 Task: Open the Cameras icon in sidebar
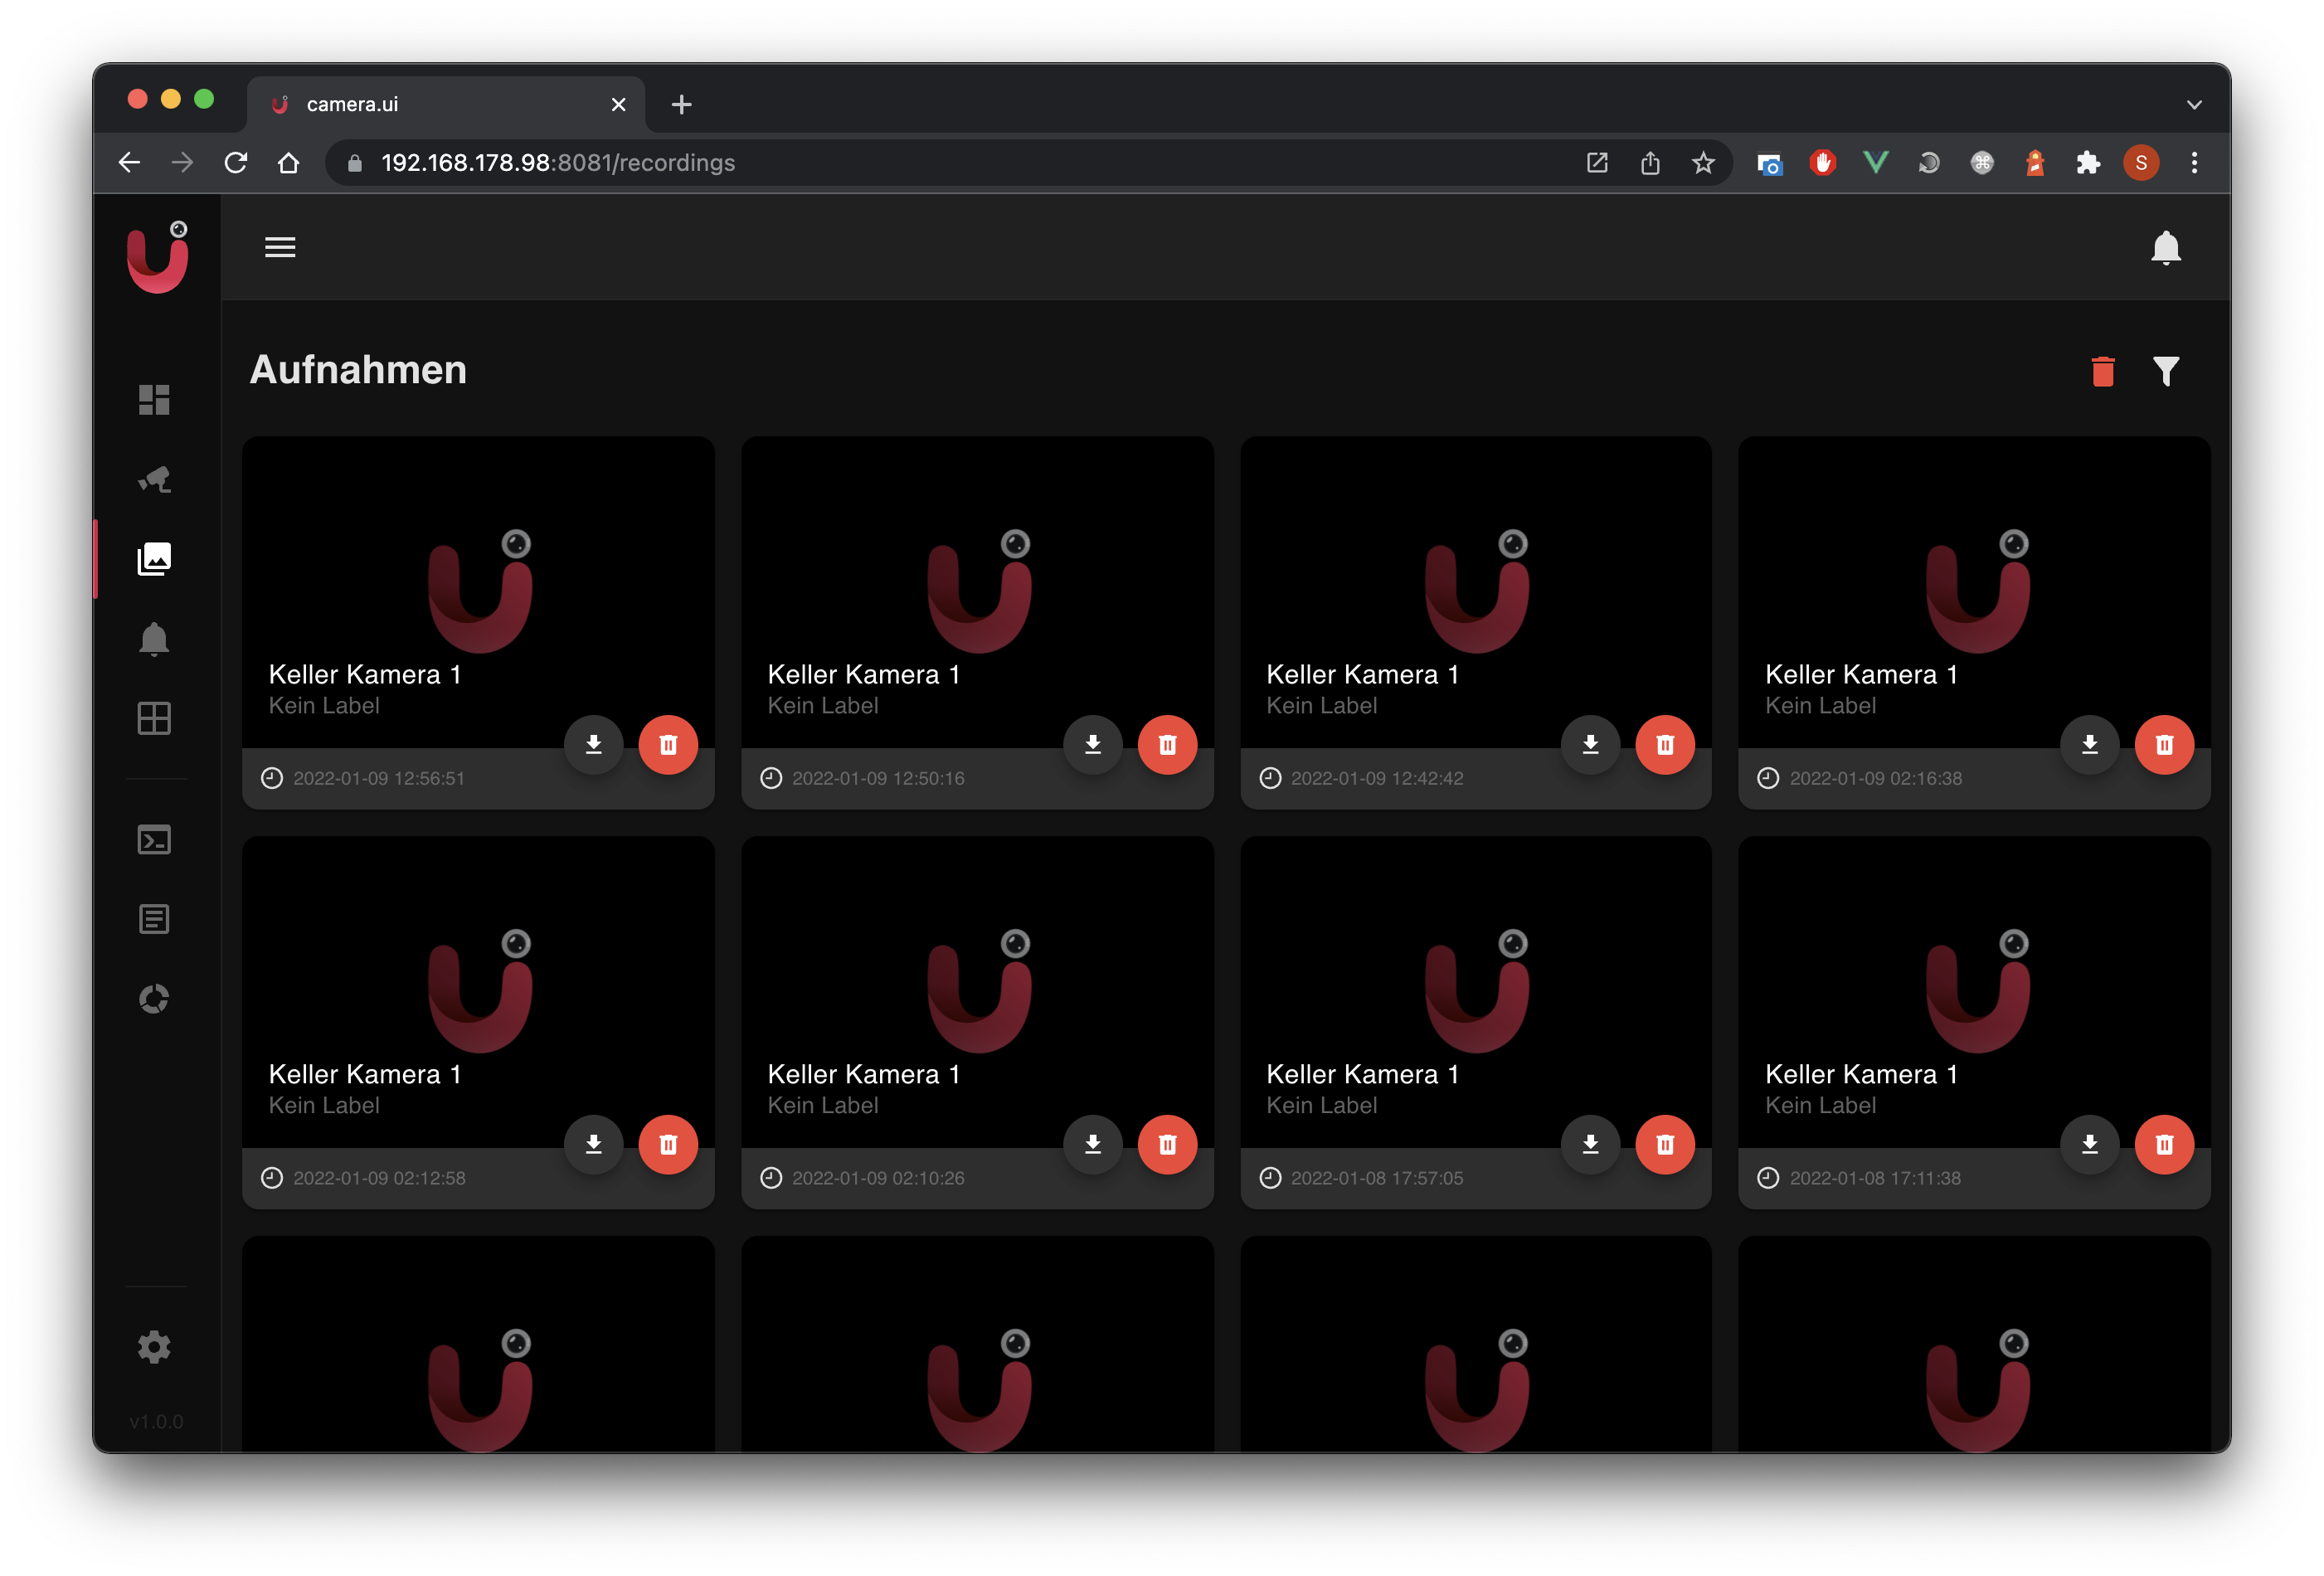[x=154, y=480]
